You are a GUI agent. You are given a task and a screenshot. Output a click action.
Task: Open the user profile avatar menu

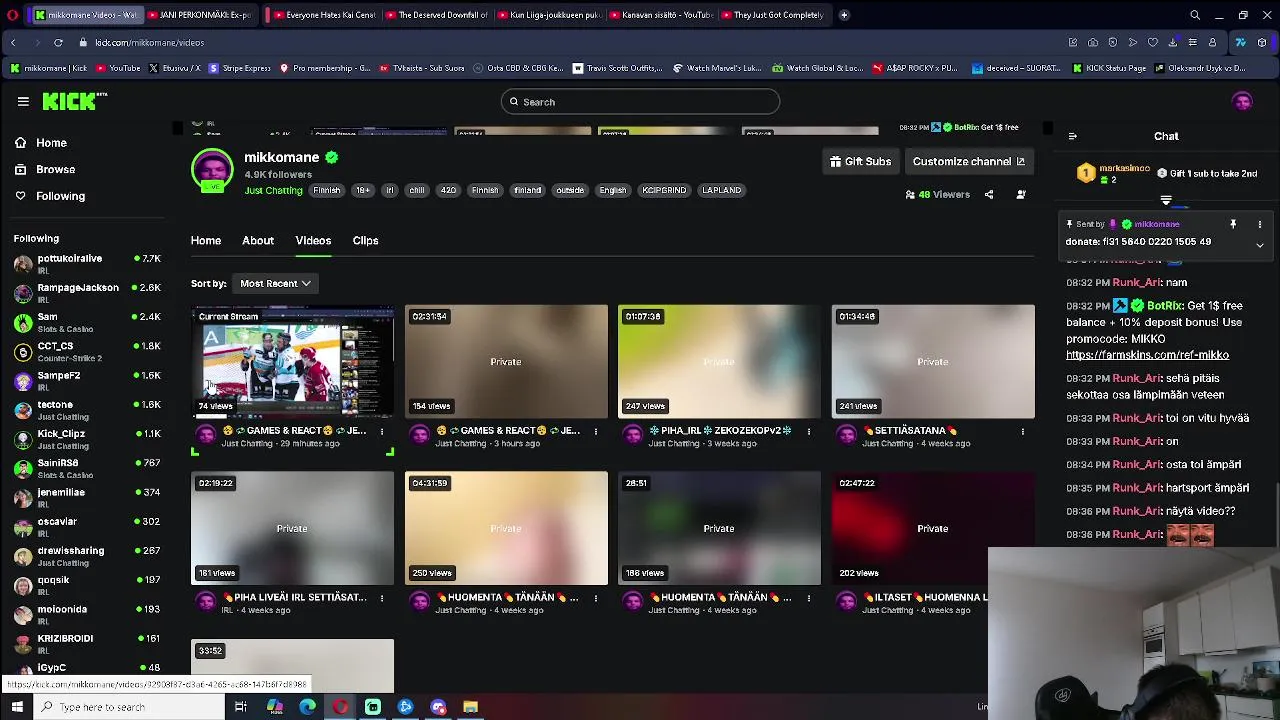click(1242, 101)
